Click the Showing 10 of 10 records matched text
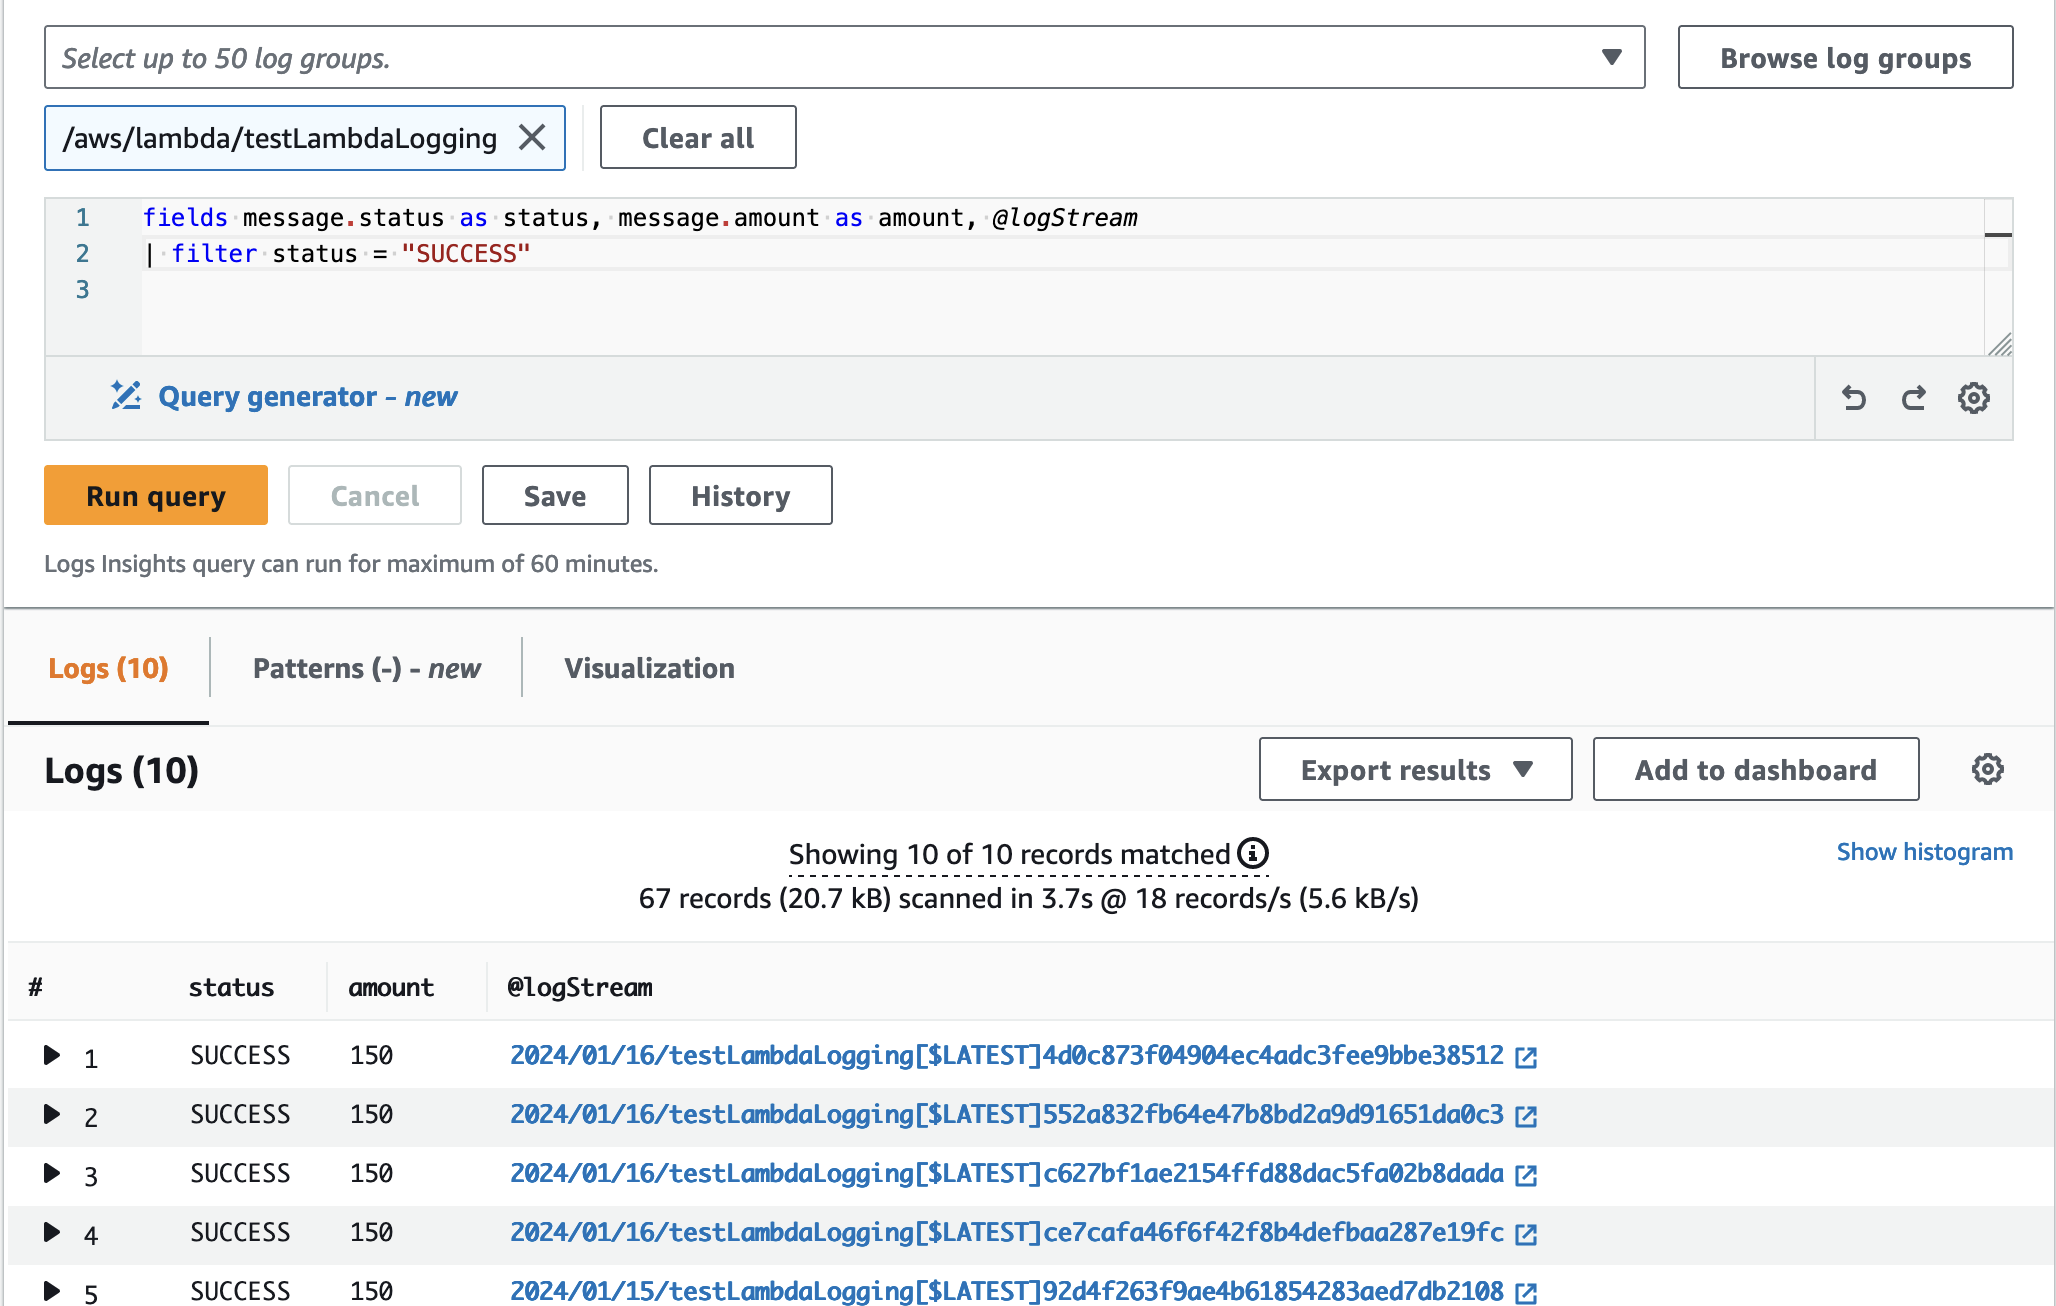 click(x=1009, y=853)
